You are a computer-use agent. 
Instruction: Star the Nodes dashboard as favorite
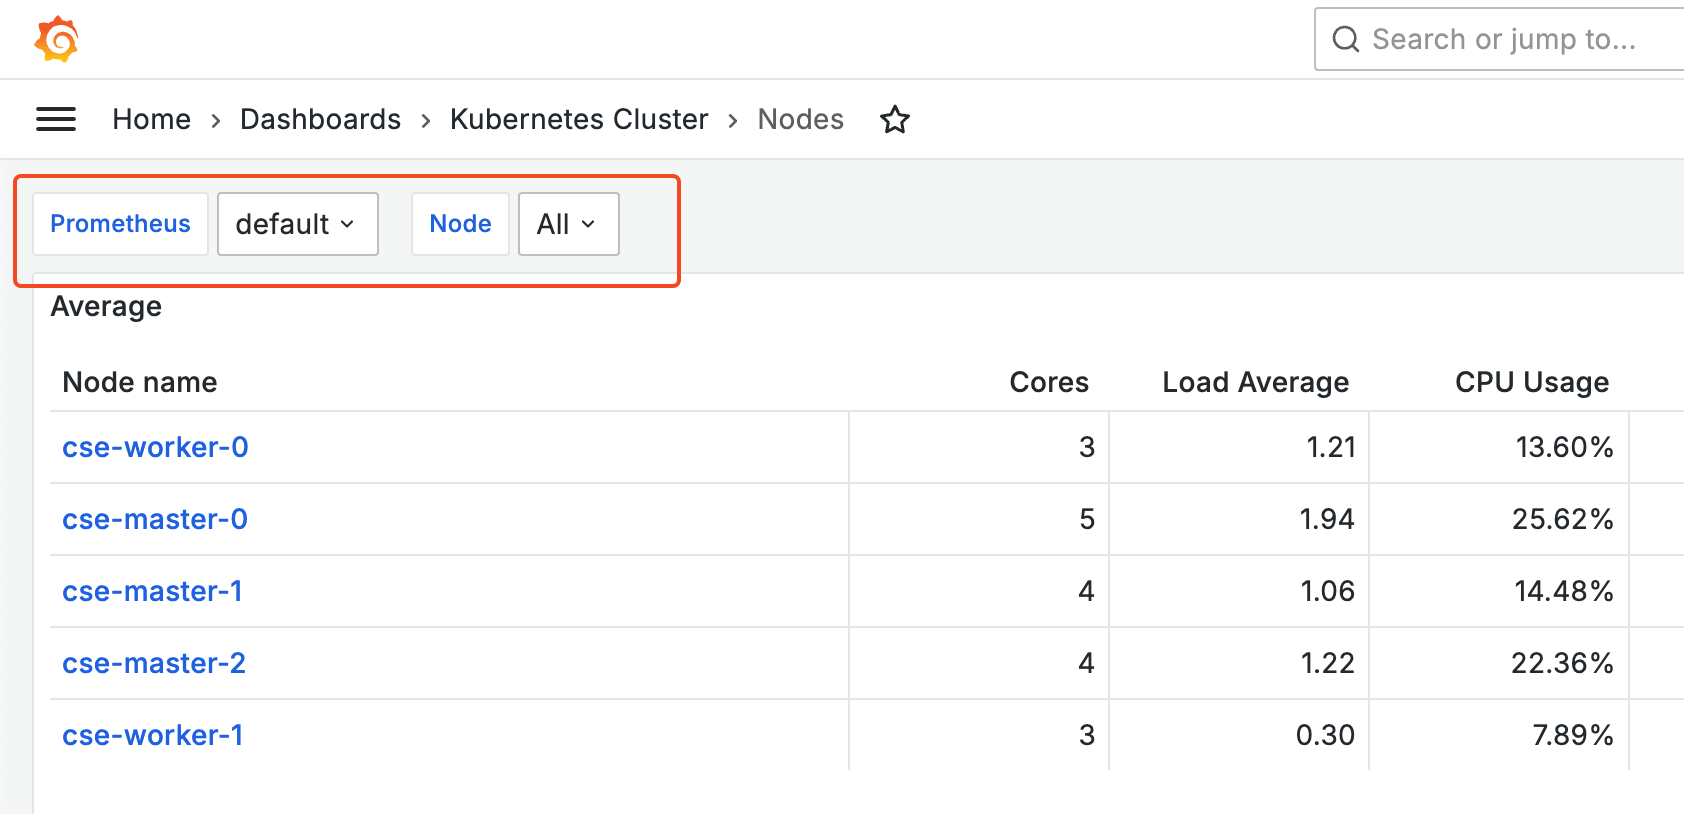pyautogui.click(x=895, y=120)
